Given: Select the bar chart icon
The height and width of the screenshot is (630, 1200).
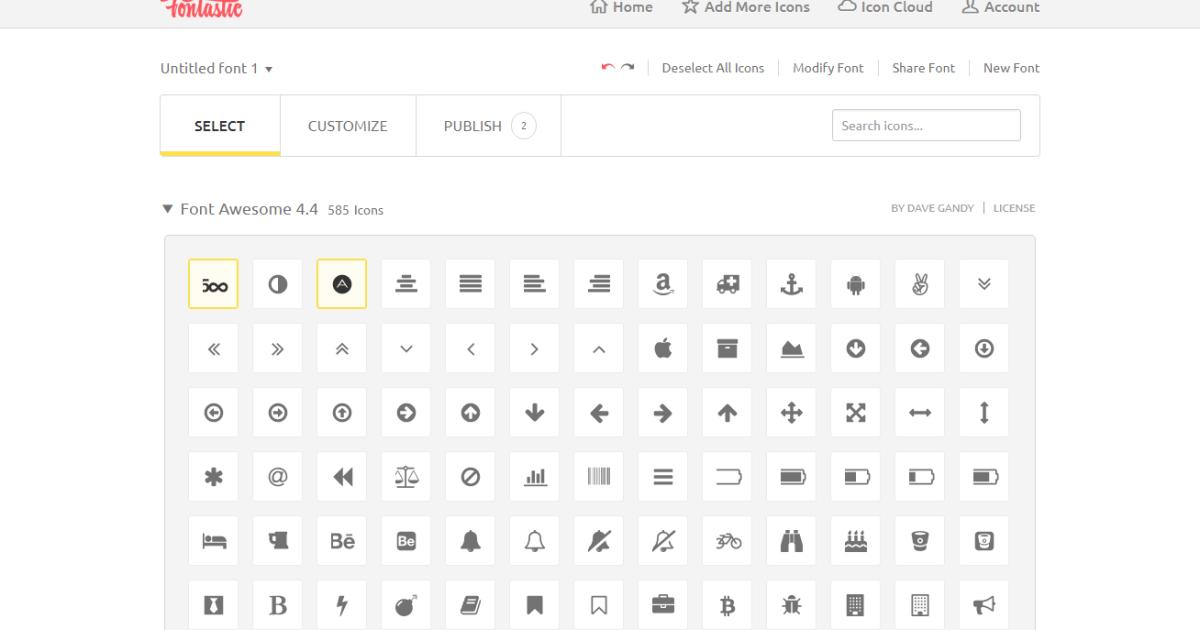Looking at the screenshot, I should [x=534, y=477].
